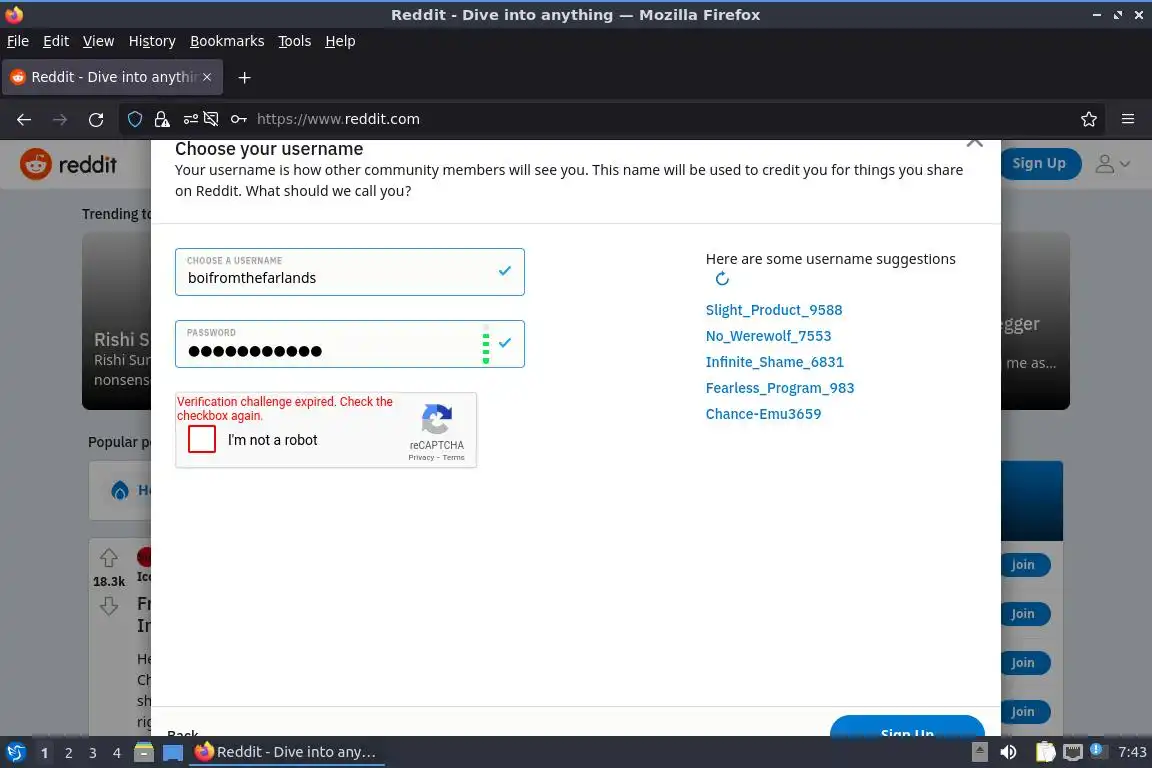Open the File menu
This screenshot has width=1152, height=768.
coord(18,41)
